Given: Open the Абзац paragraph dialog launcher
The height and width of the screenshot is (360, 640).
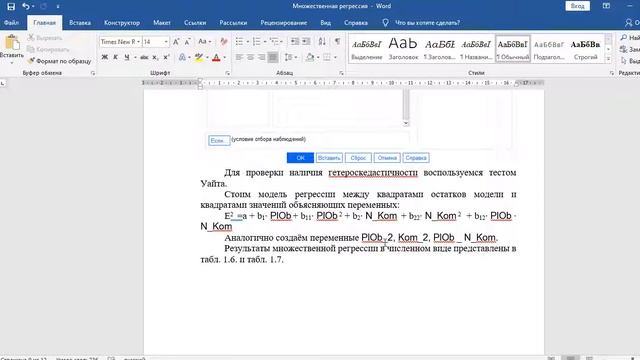Looking at the screenshot, I should (x=341, y=73).
